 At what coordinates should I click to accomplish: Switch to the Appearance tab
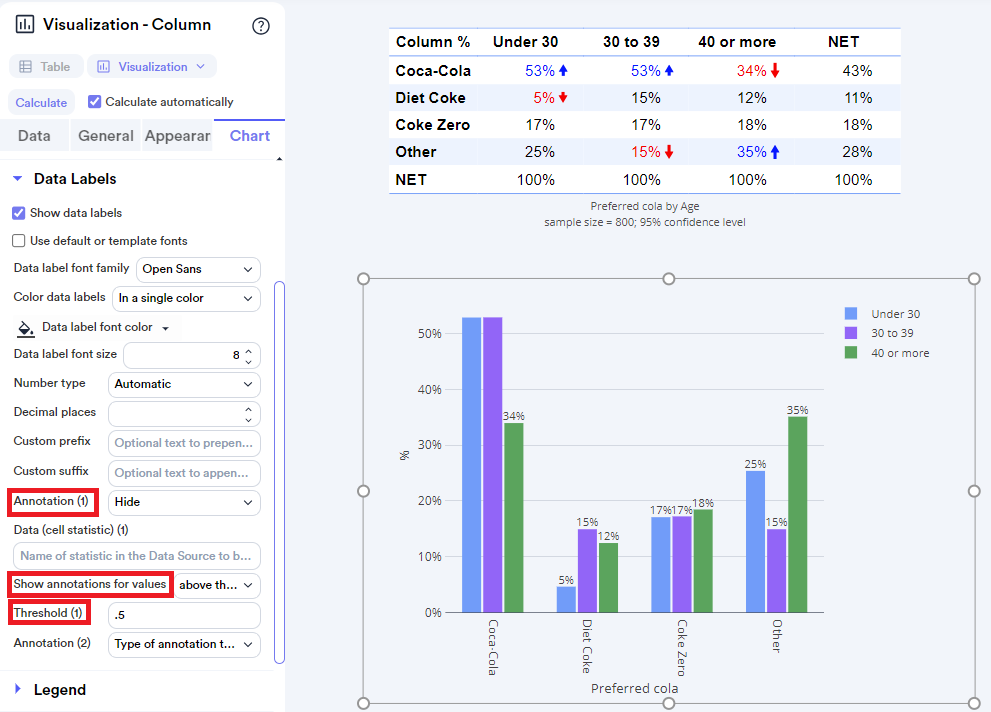point(178,136)
